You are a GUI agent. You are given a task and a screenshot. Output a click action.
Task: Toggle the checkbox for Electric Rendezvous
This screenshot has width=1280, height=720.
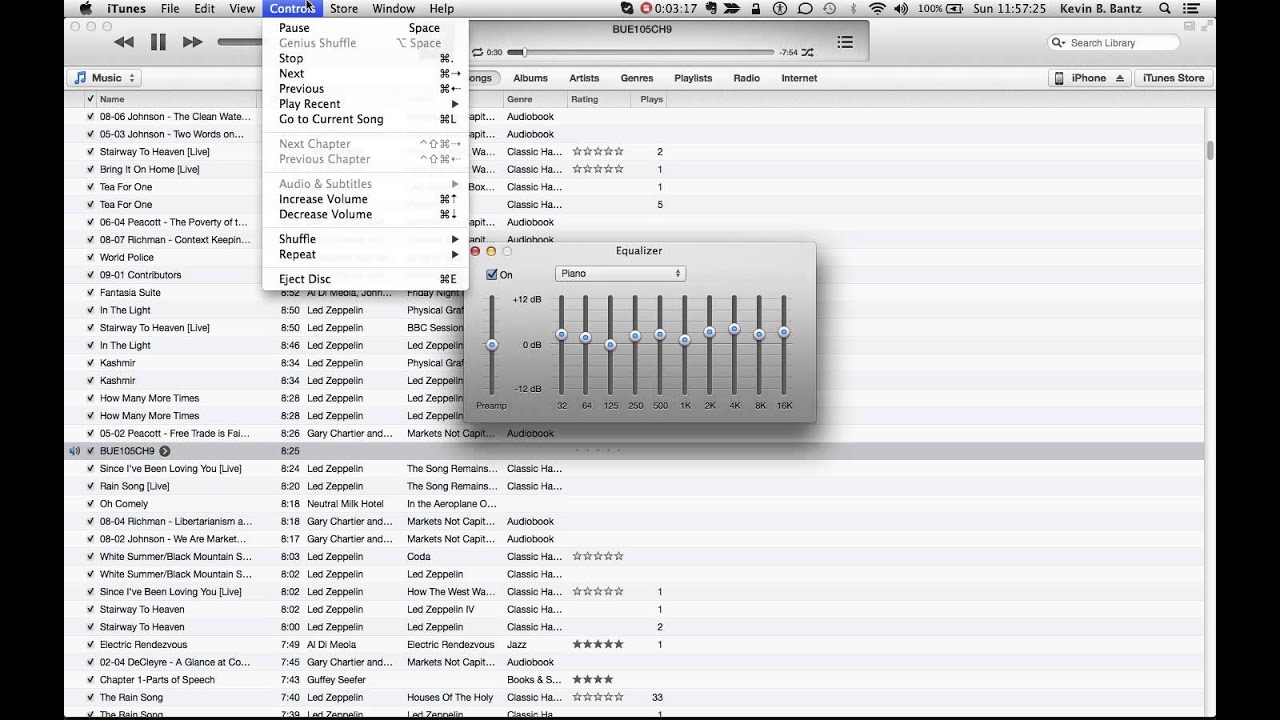point(90,644)
